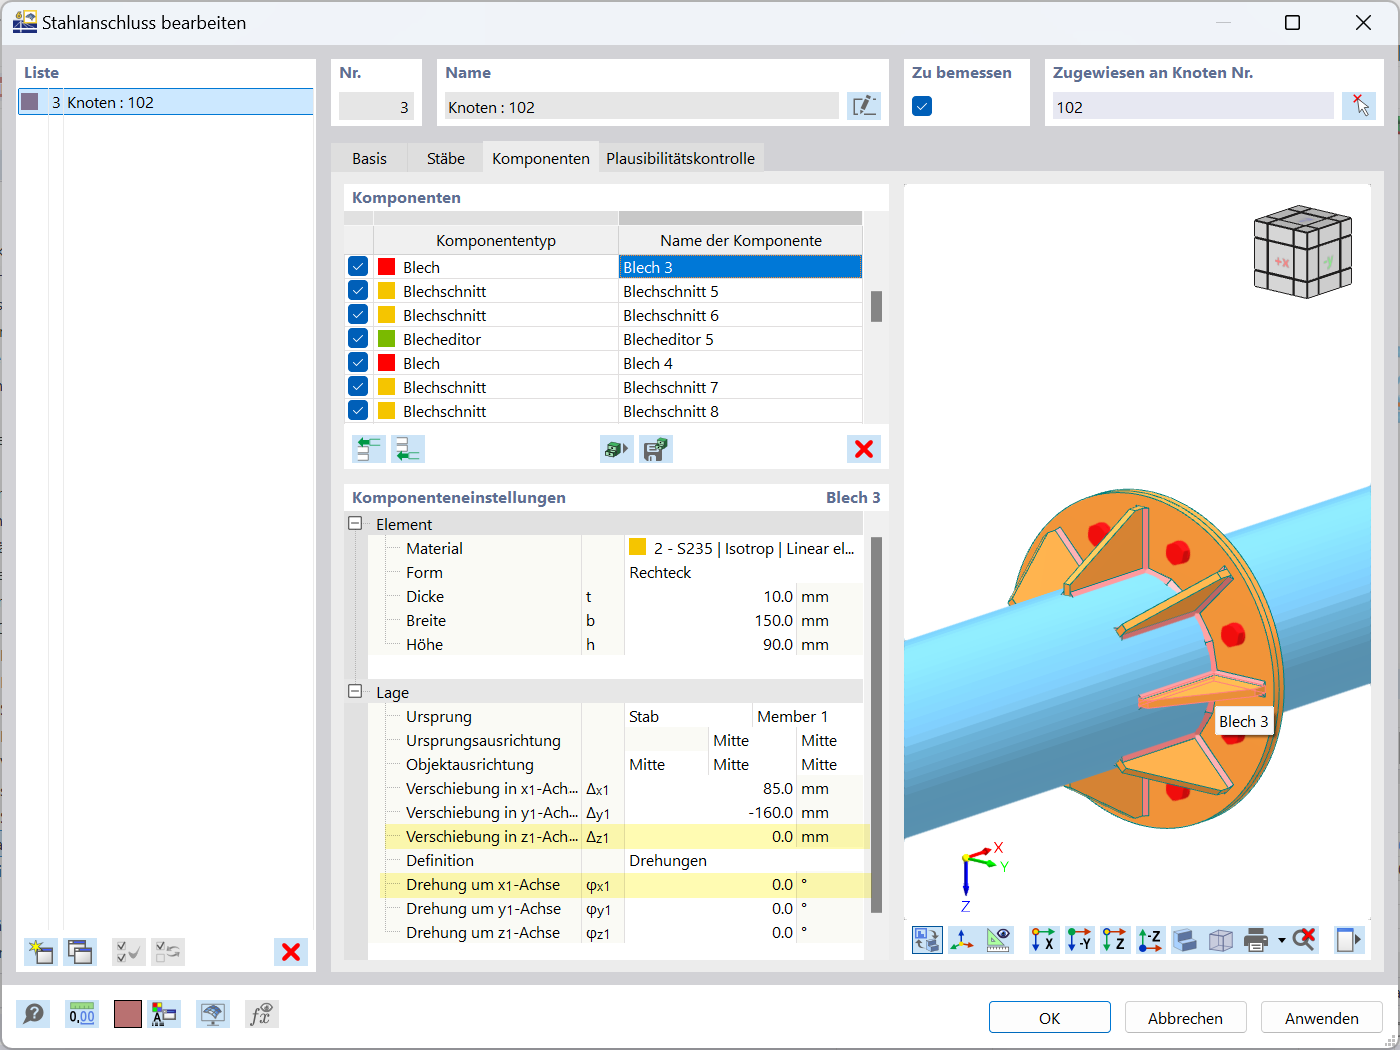
Task: Open the Ursprung dropdown showing Stab
Action: [688, 716]
